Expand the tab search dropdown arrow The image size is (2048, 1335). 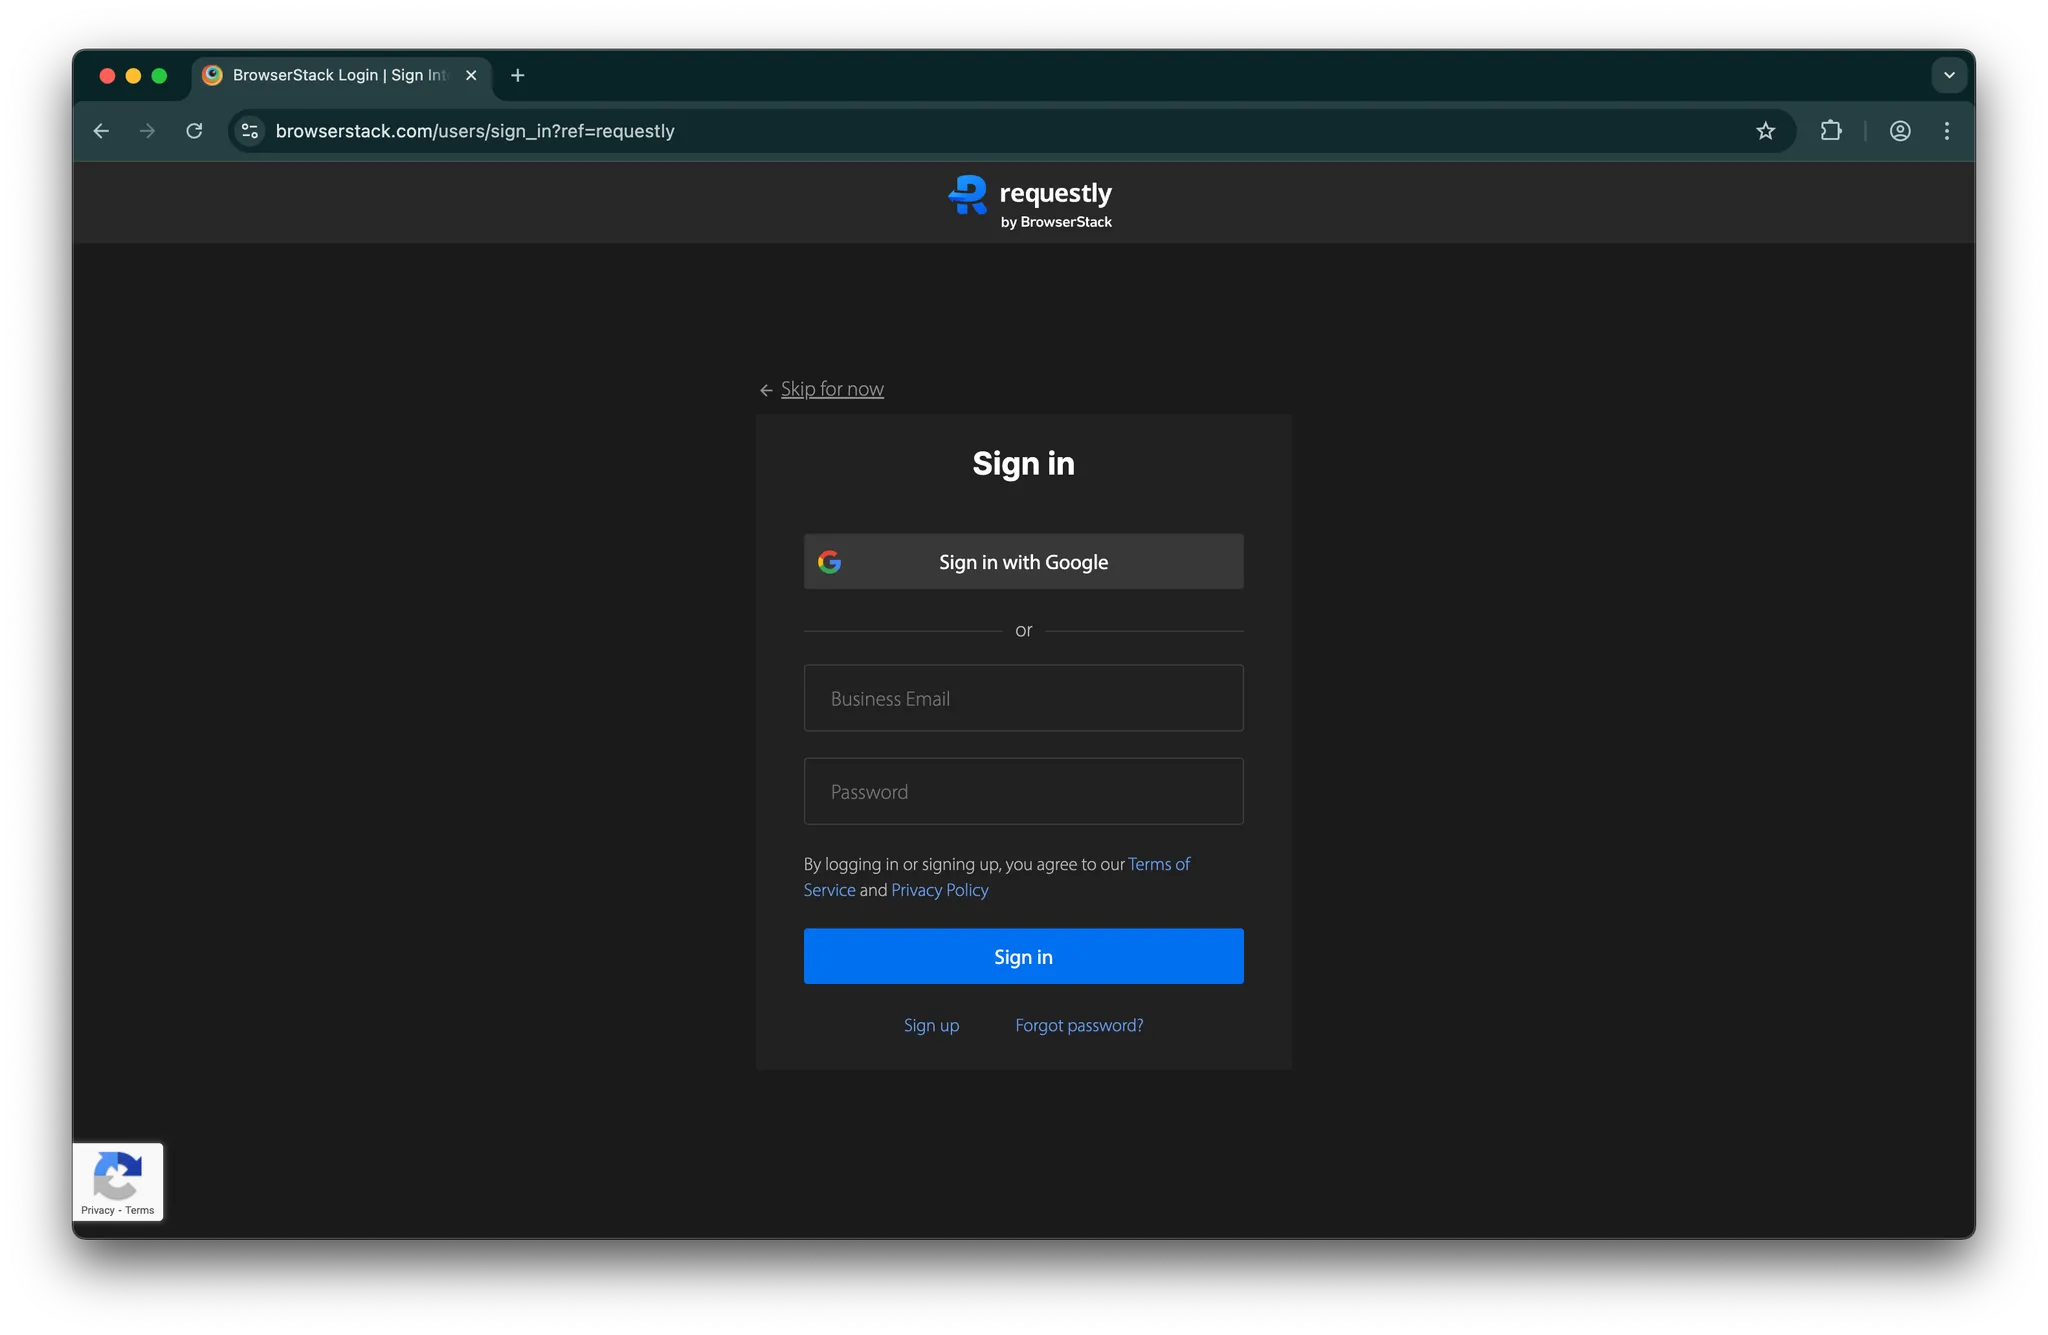(x=1948, y=75)
